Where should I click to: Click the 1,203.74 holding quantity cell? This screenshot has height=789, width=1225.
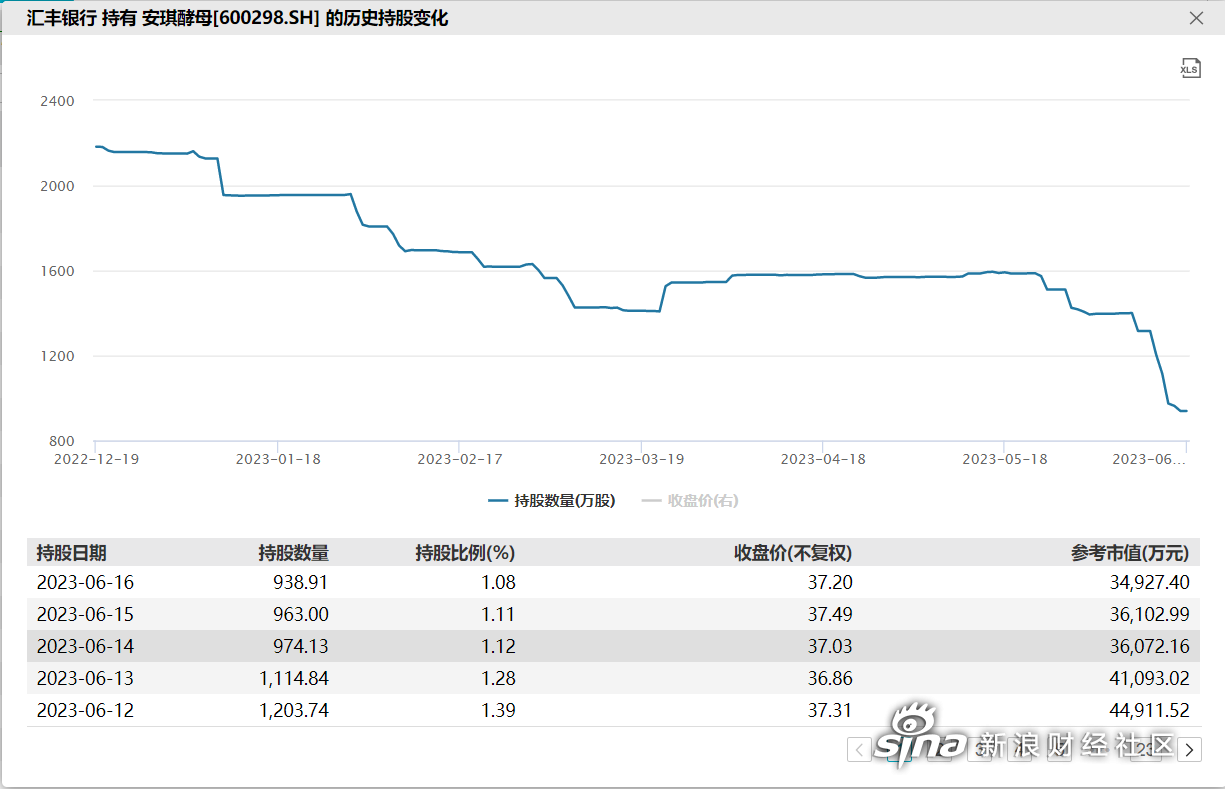point(293,710)
